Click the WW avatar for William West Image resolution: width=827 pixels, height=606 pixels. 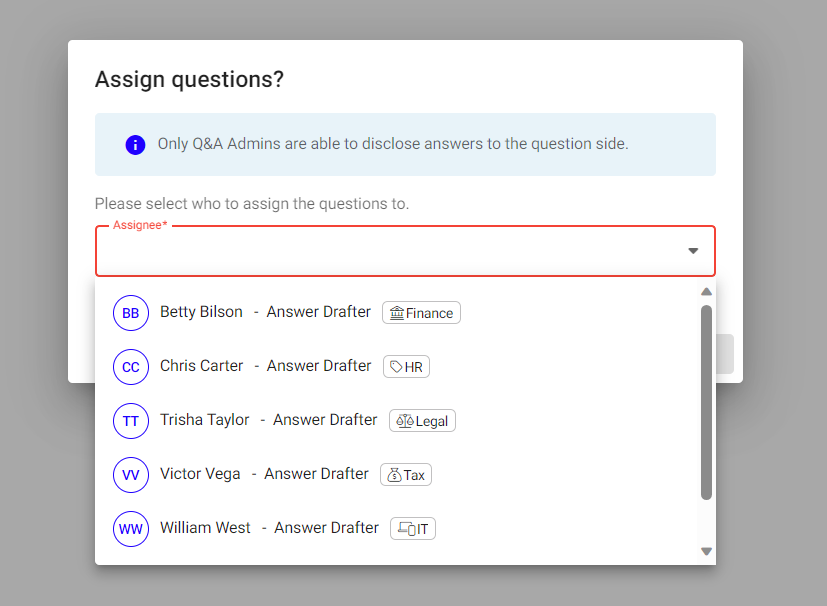tap(131, 529)
